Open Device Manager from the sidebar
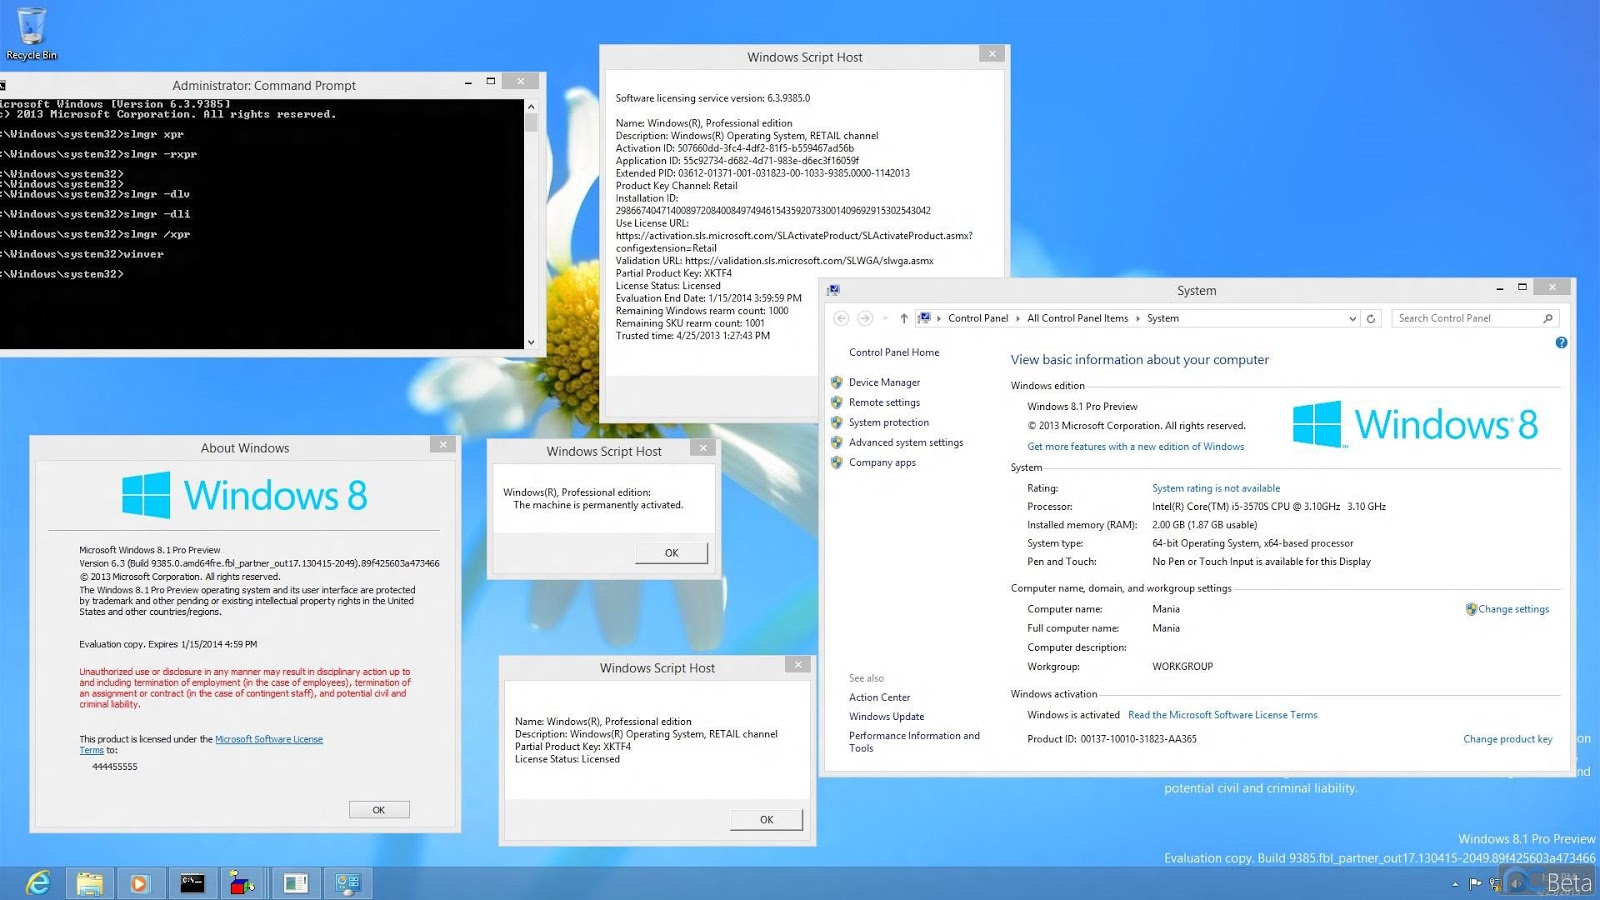 (884, 383)
